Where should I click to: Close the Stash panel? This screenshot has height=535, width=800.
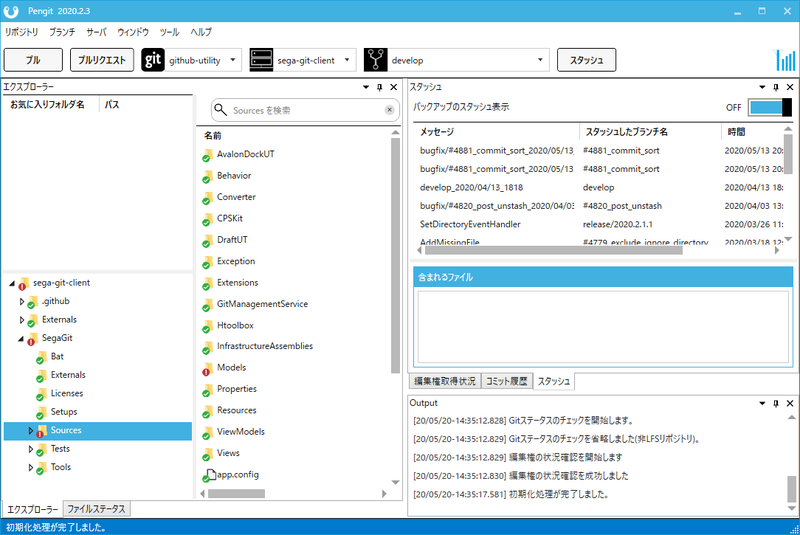pyautogui.click(x=790, y=87)
